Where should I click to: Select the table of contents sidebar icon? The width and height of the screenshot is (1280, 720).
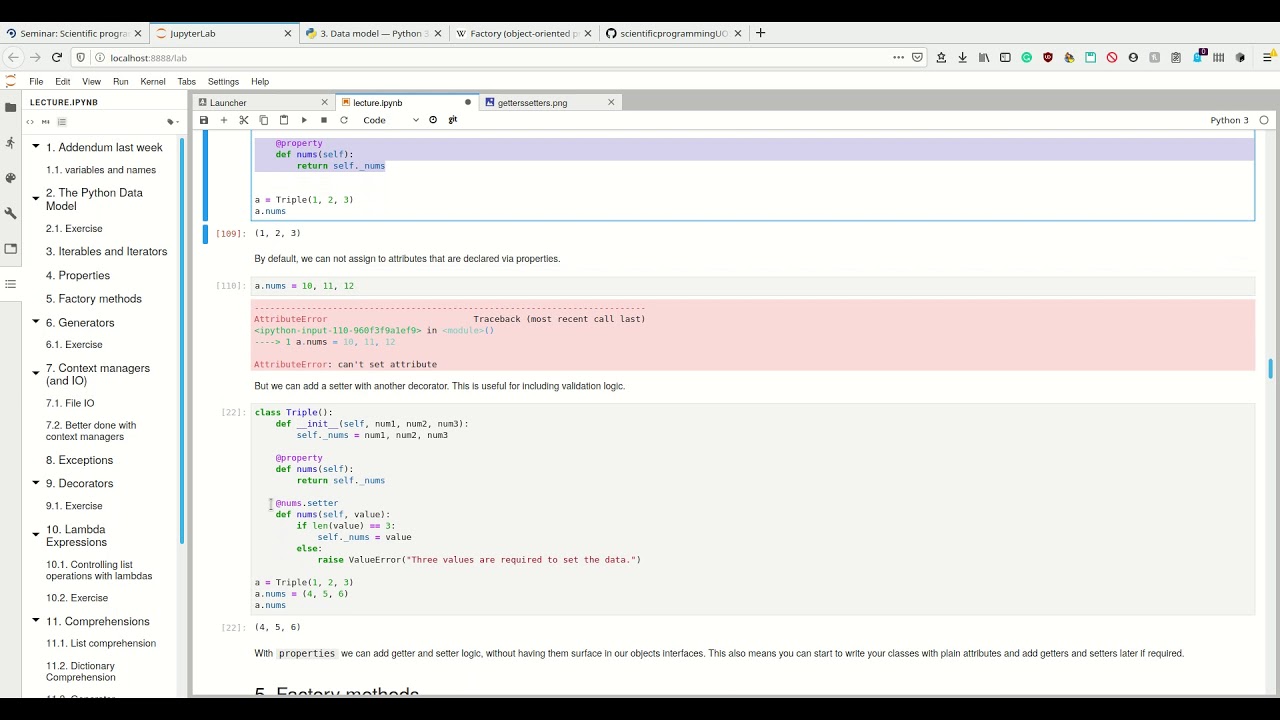point(10,284)
